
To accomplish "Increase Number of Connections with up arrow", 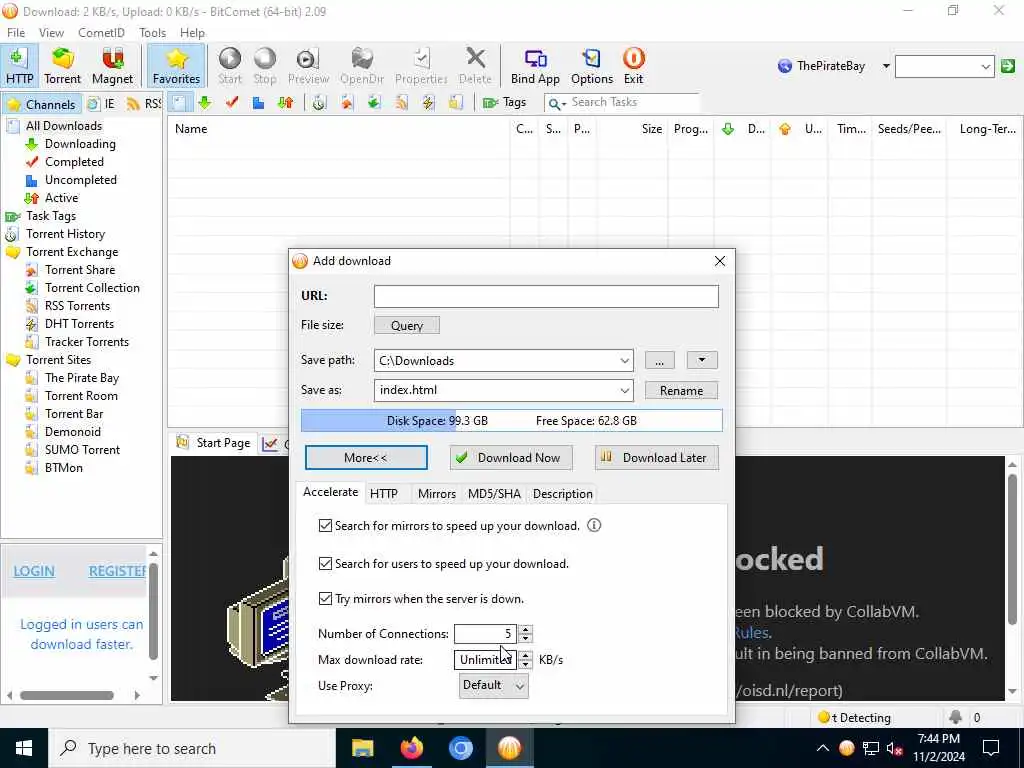I will click(526, 630).
